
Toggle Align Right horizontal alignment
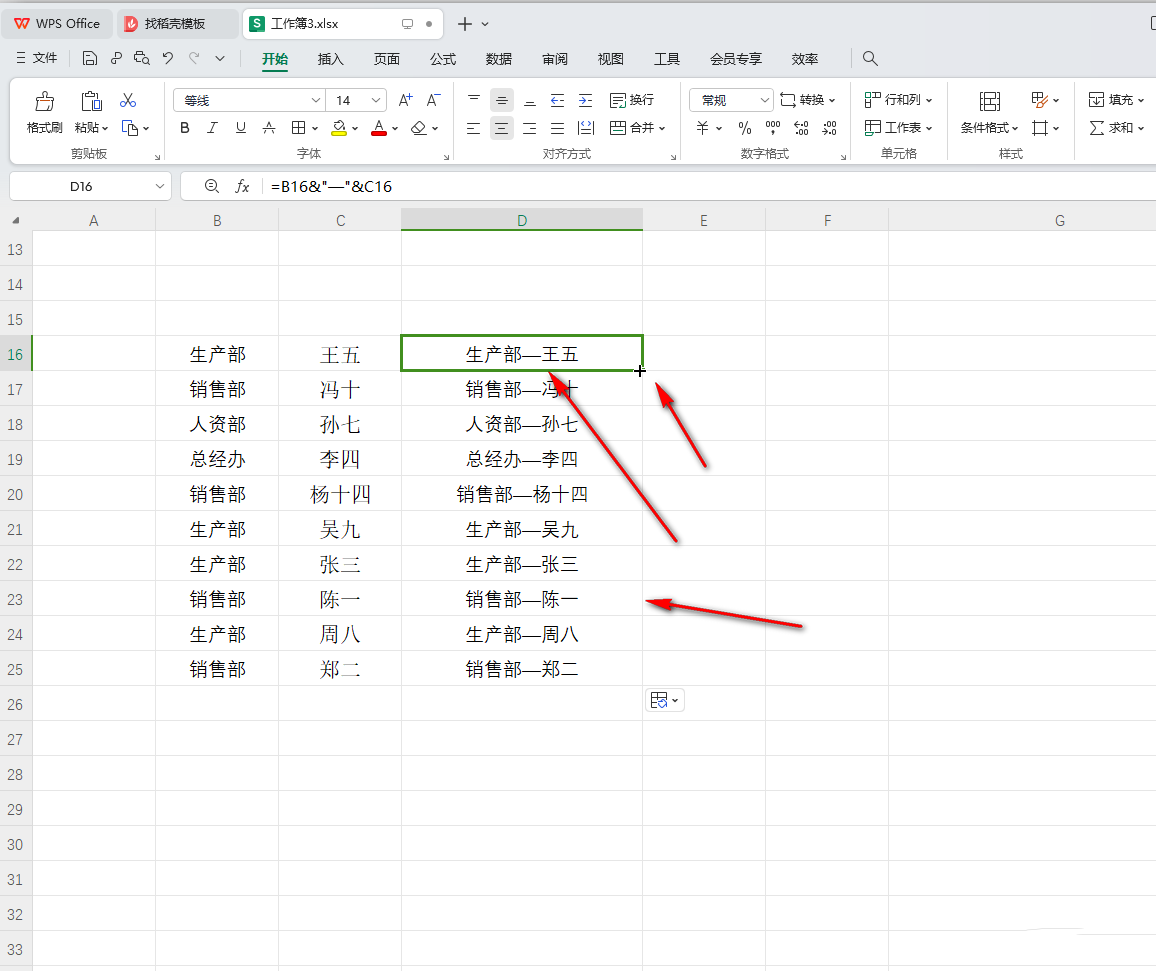[x=529, y=128]
